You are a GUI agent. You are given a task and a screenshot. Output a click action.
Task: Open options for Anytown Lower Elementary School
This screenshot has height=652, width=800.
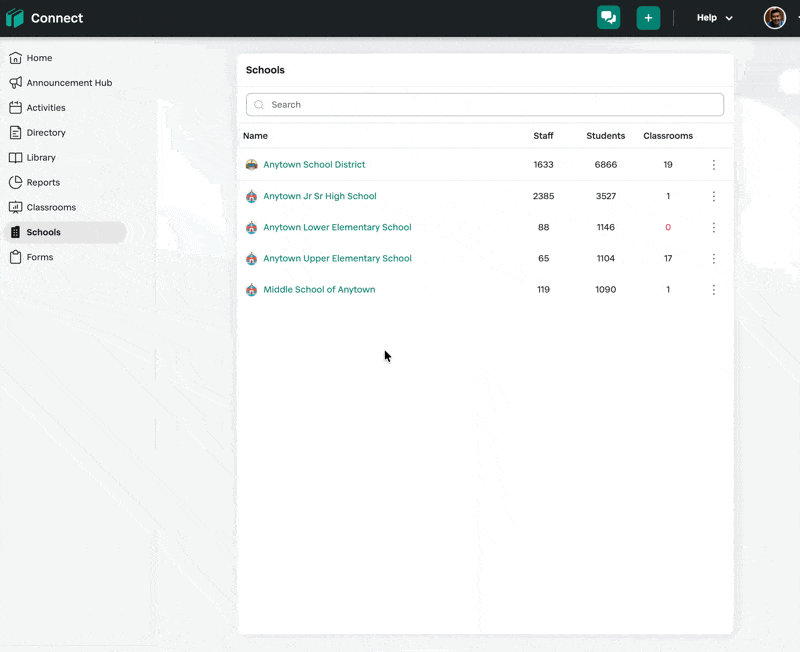click(714, 227)
